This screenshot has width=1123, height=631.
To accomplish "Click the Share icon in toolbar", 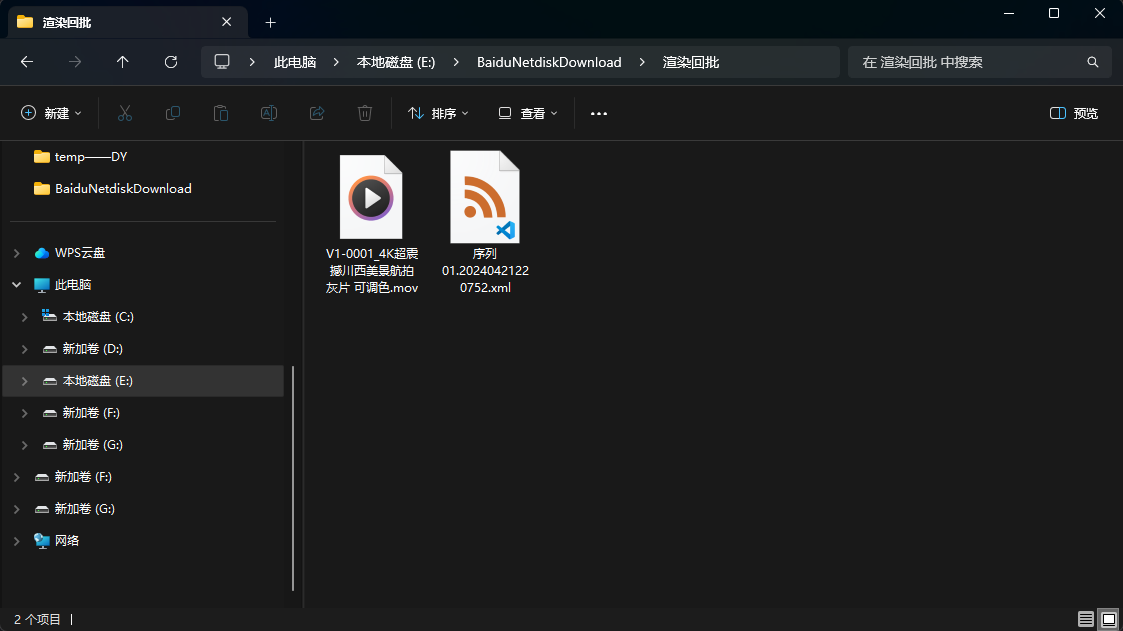I will click(317, 113).
